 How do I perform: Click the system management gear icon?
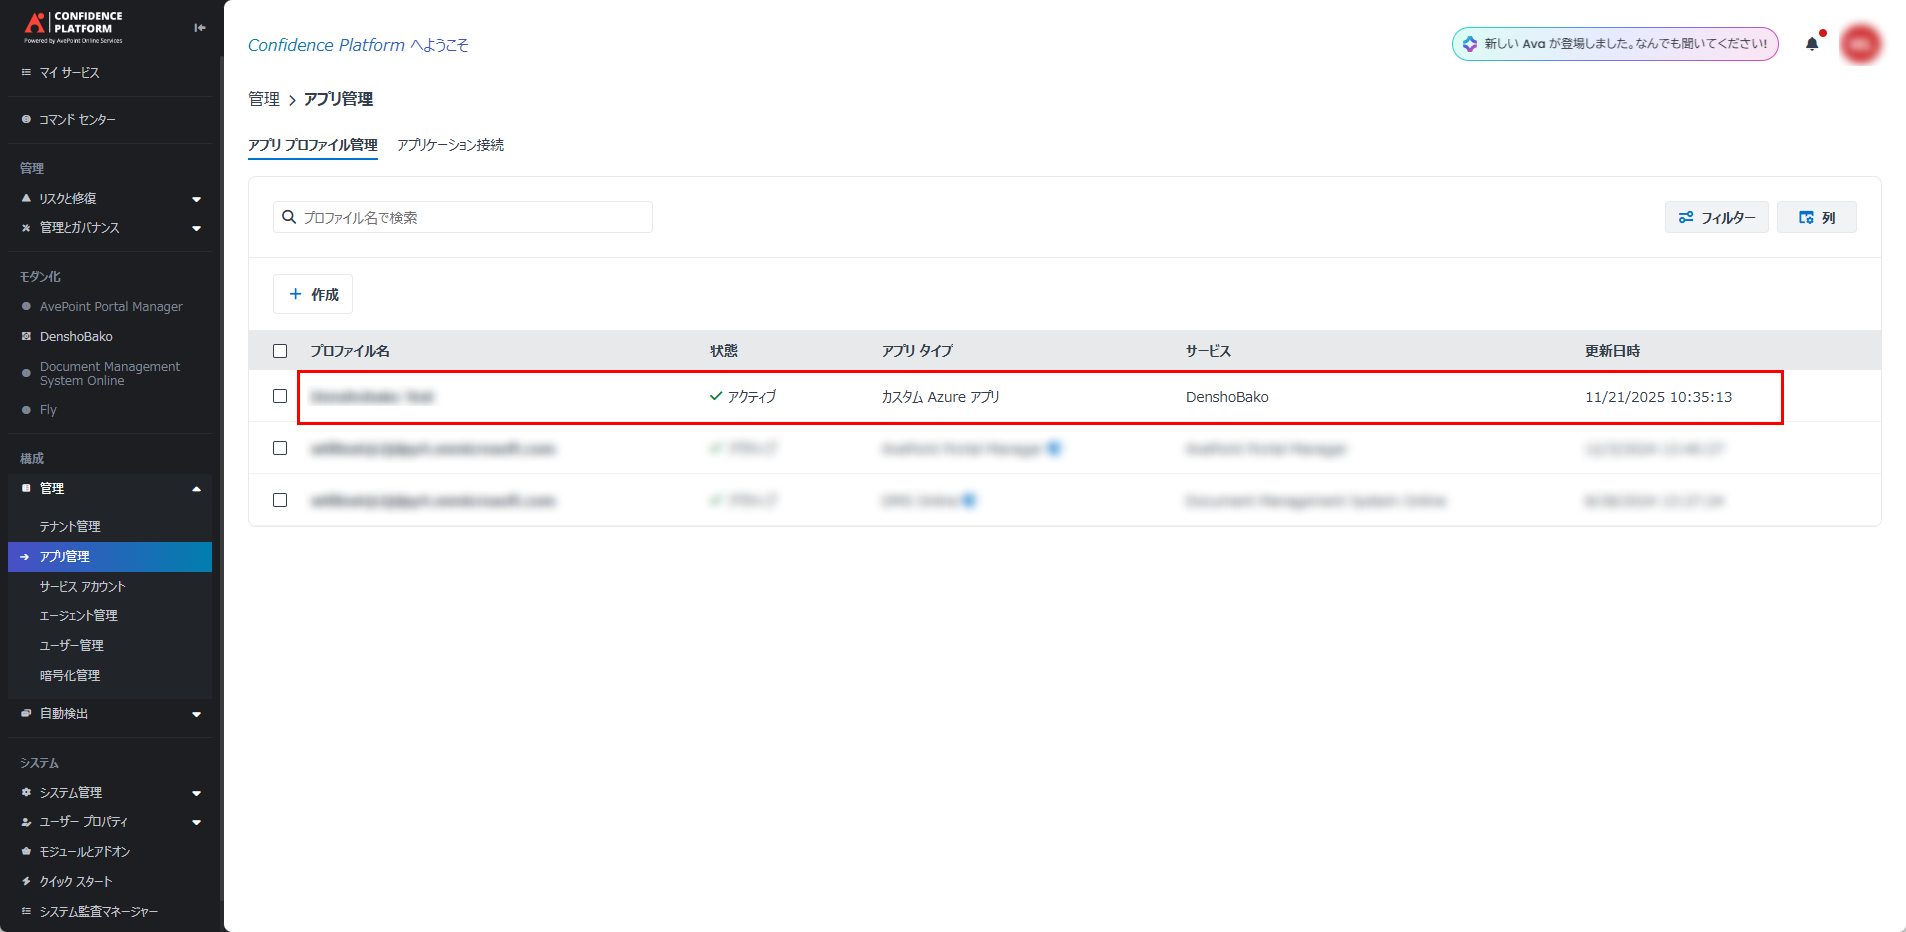pos(26,792)
